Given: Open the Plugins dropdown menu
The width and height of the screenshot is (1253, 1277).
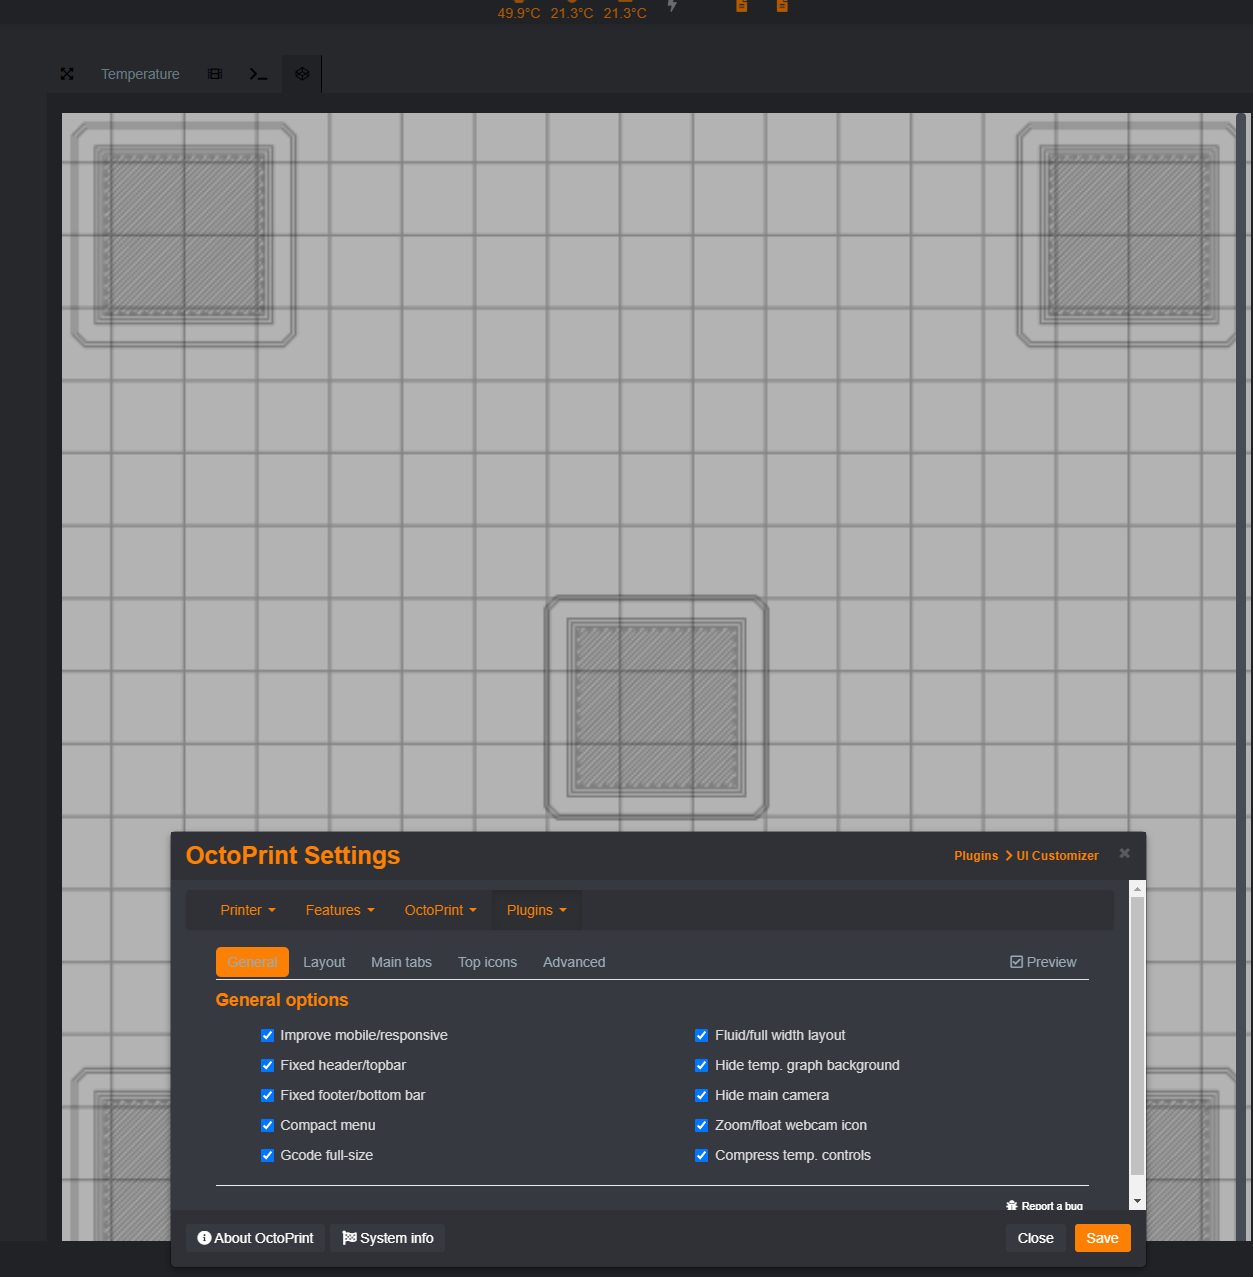Looking at the screenshot, I should point(536,910).
